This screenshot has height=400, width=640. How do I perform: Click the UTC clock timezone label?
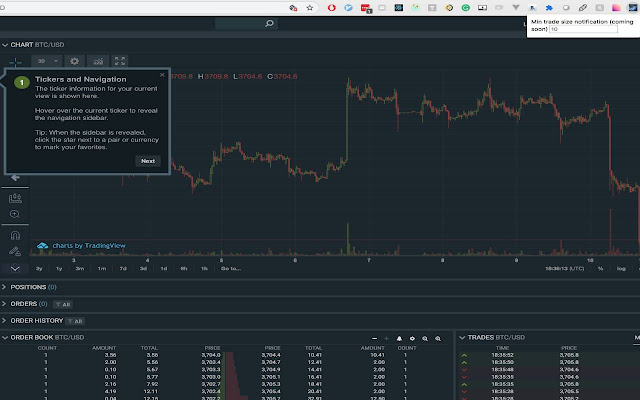(564, 269)
